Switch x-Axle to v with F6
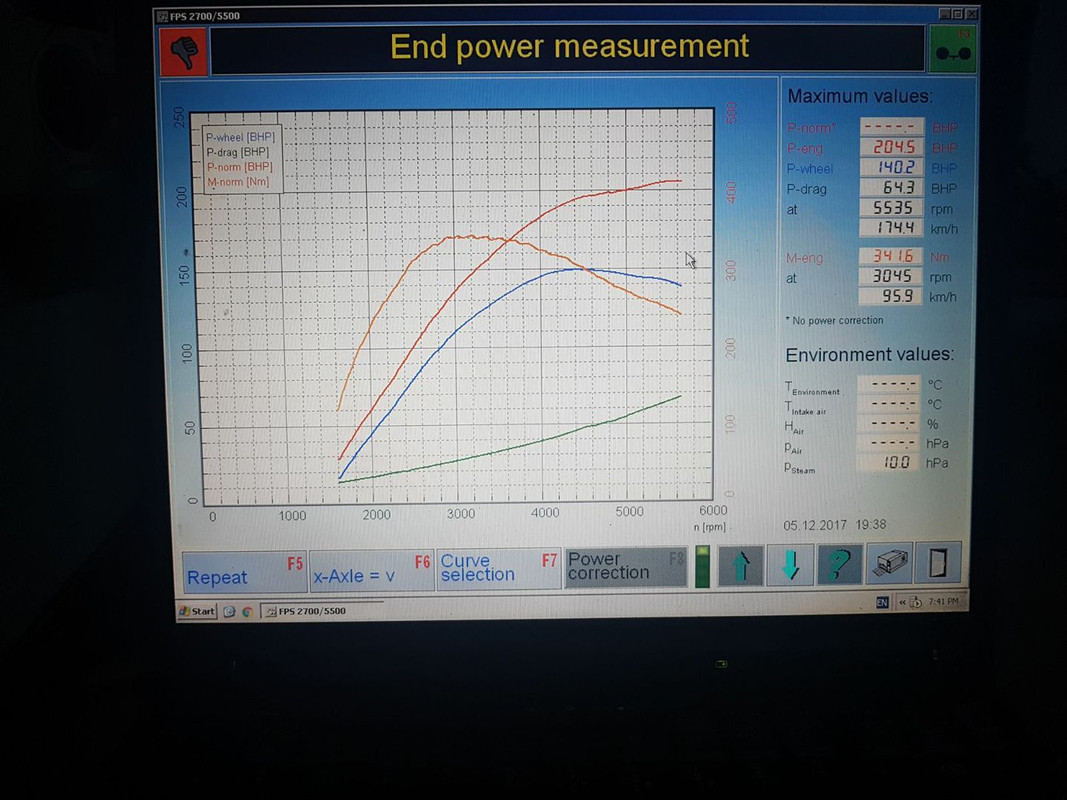1067x800 pixels. 372,570
